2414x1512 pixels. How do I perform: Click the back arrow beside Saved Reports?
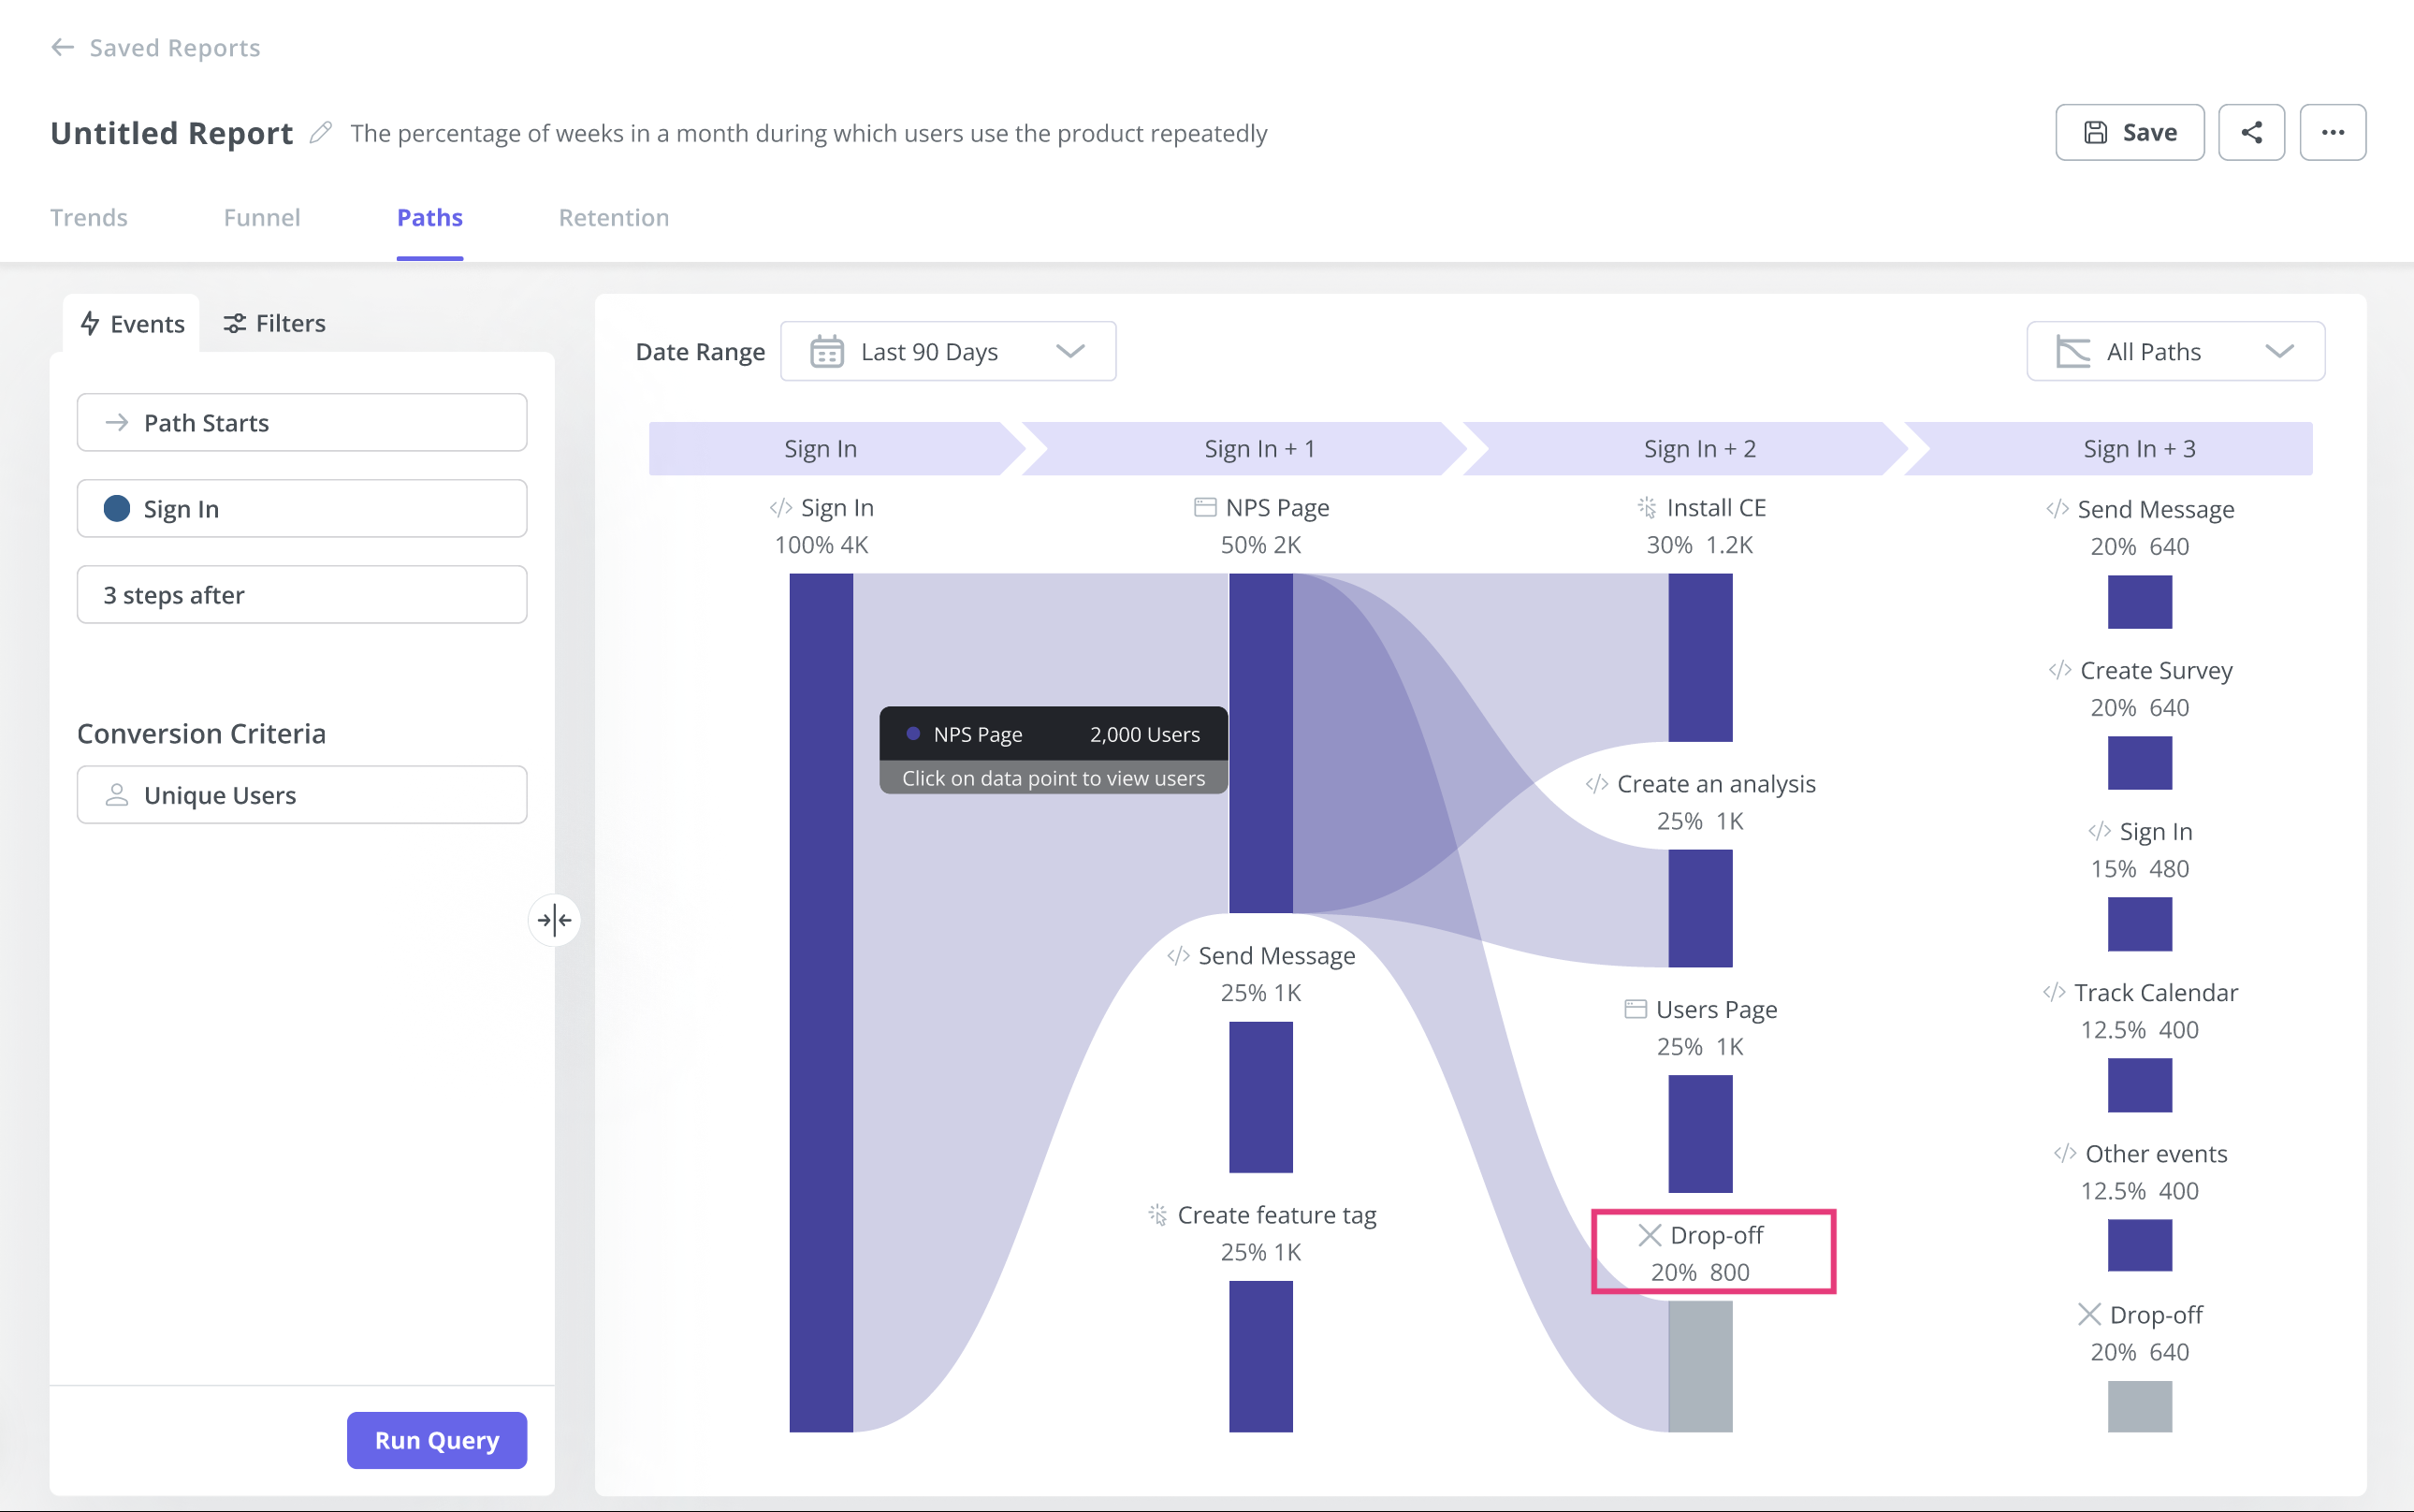tap(62, 47)
